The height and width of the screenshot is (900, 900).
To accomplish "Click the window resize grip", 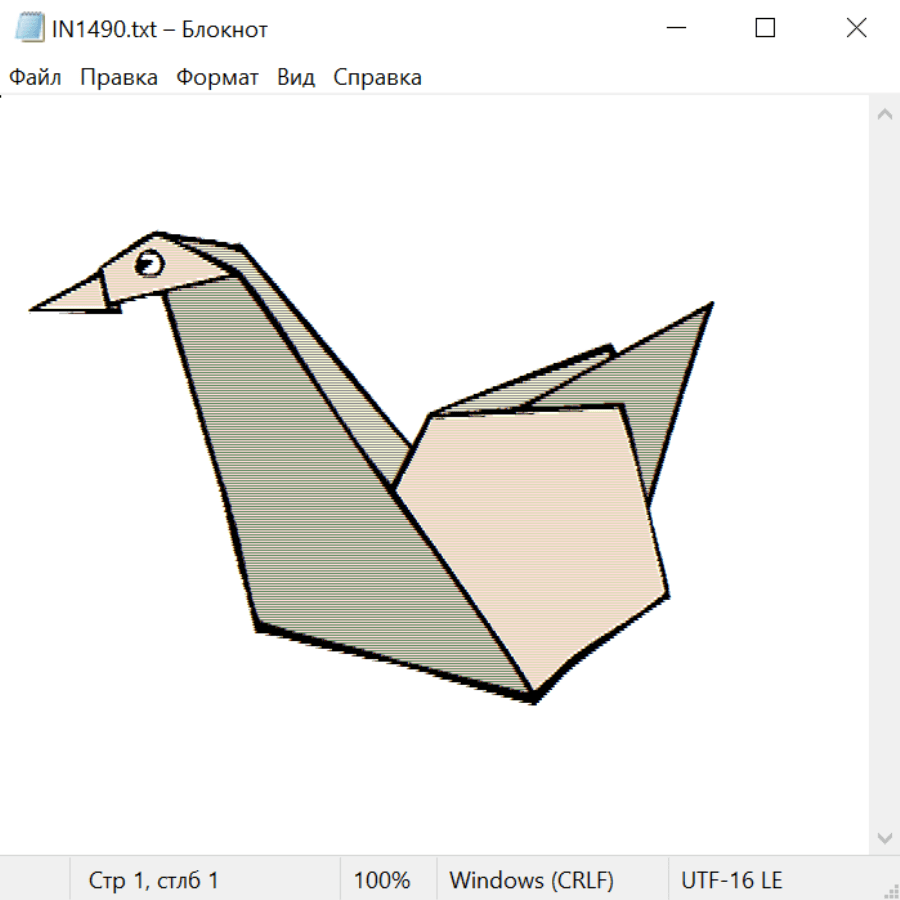I will click(891, 891).
